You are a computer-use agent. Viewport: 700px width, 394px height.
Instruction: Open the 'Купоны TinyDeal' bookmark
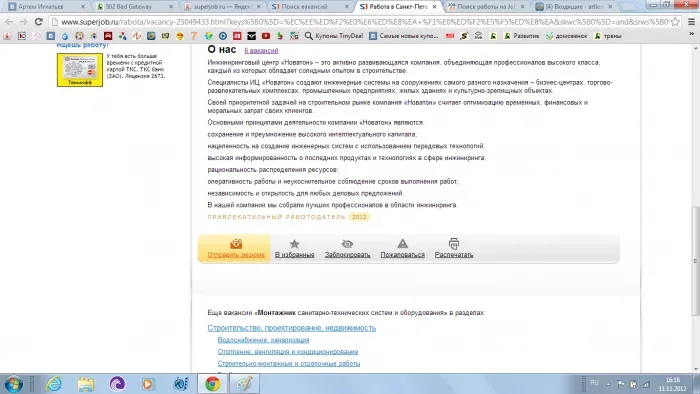coord(334,36)
